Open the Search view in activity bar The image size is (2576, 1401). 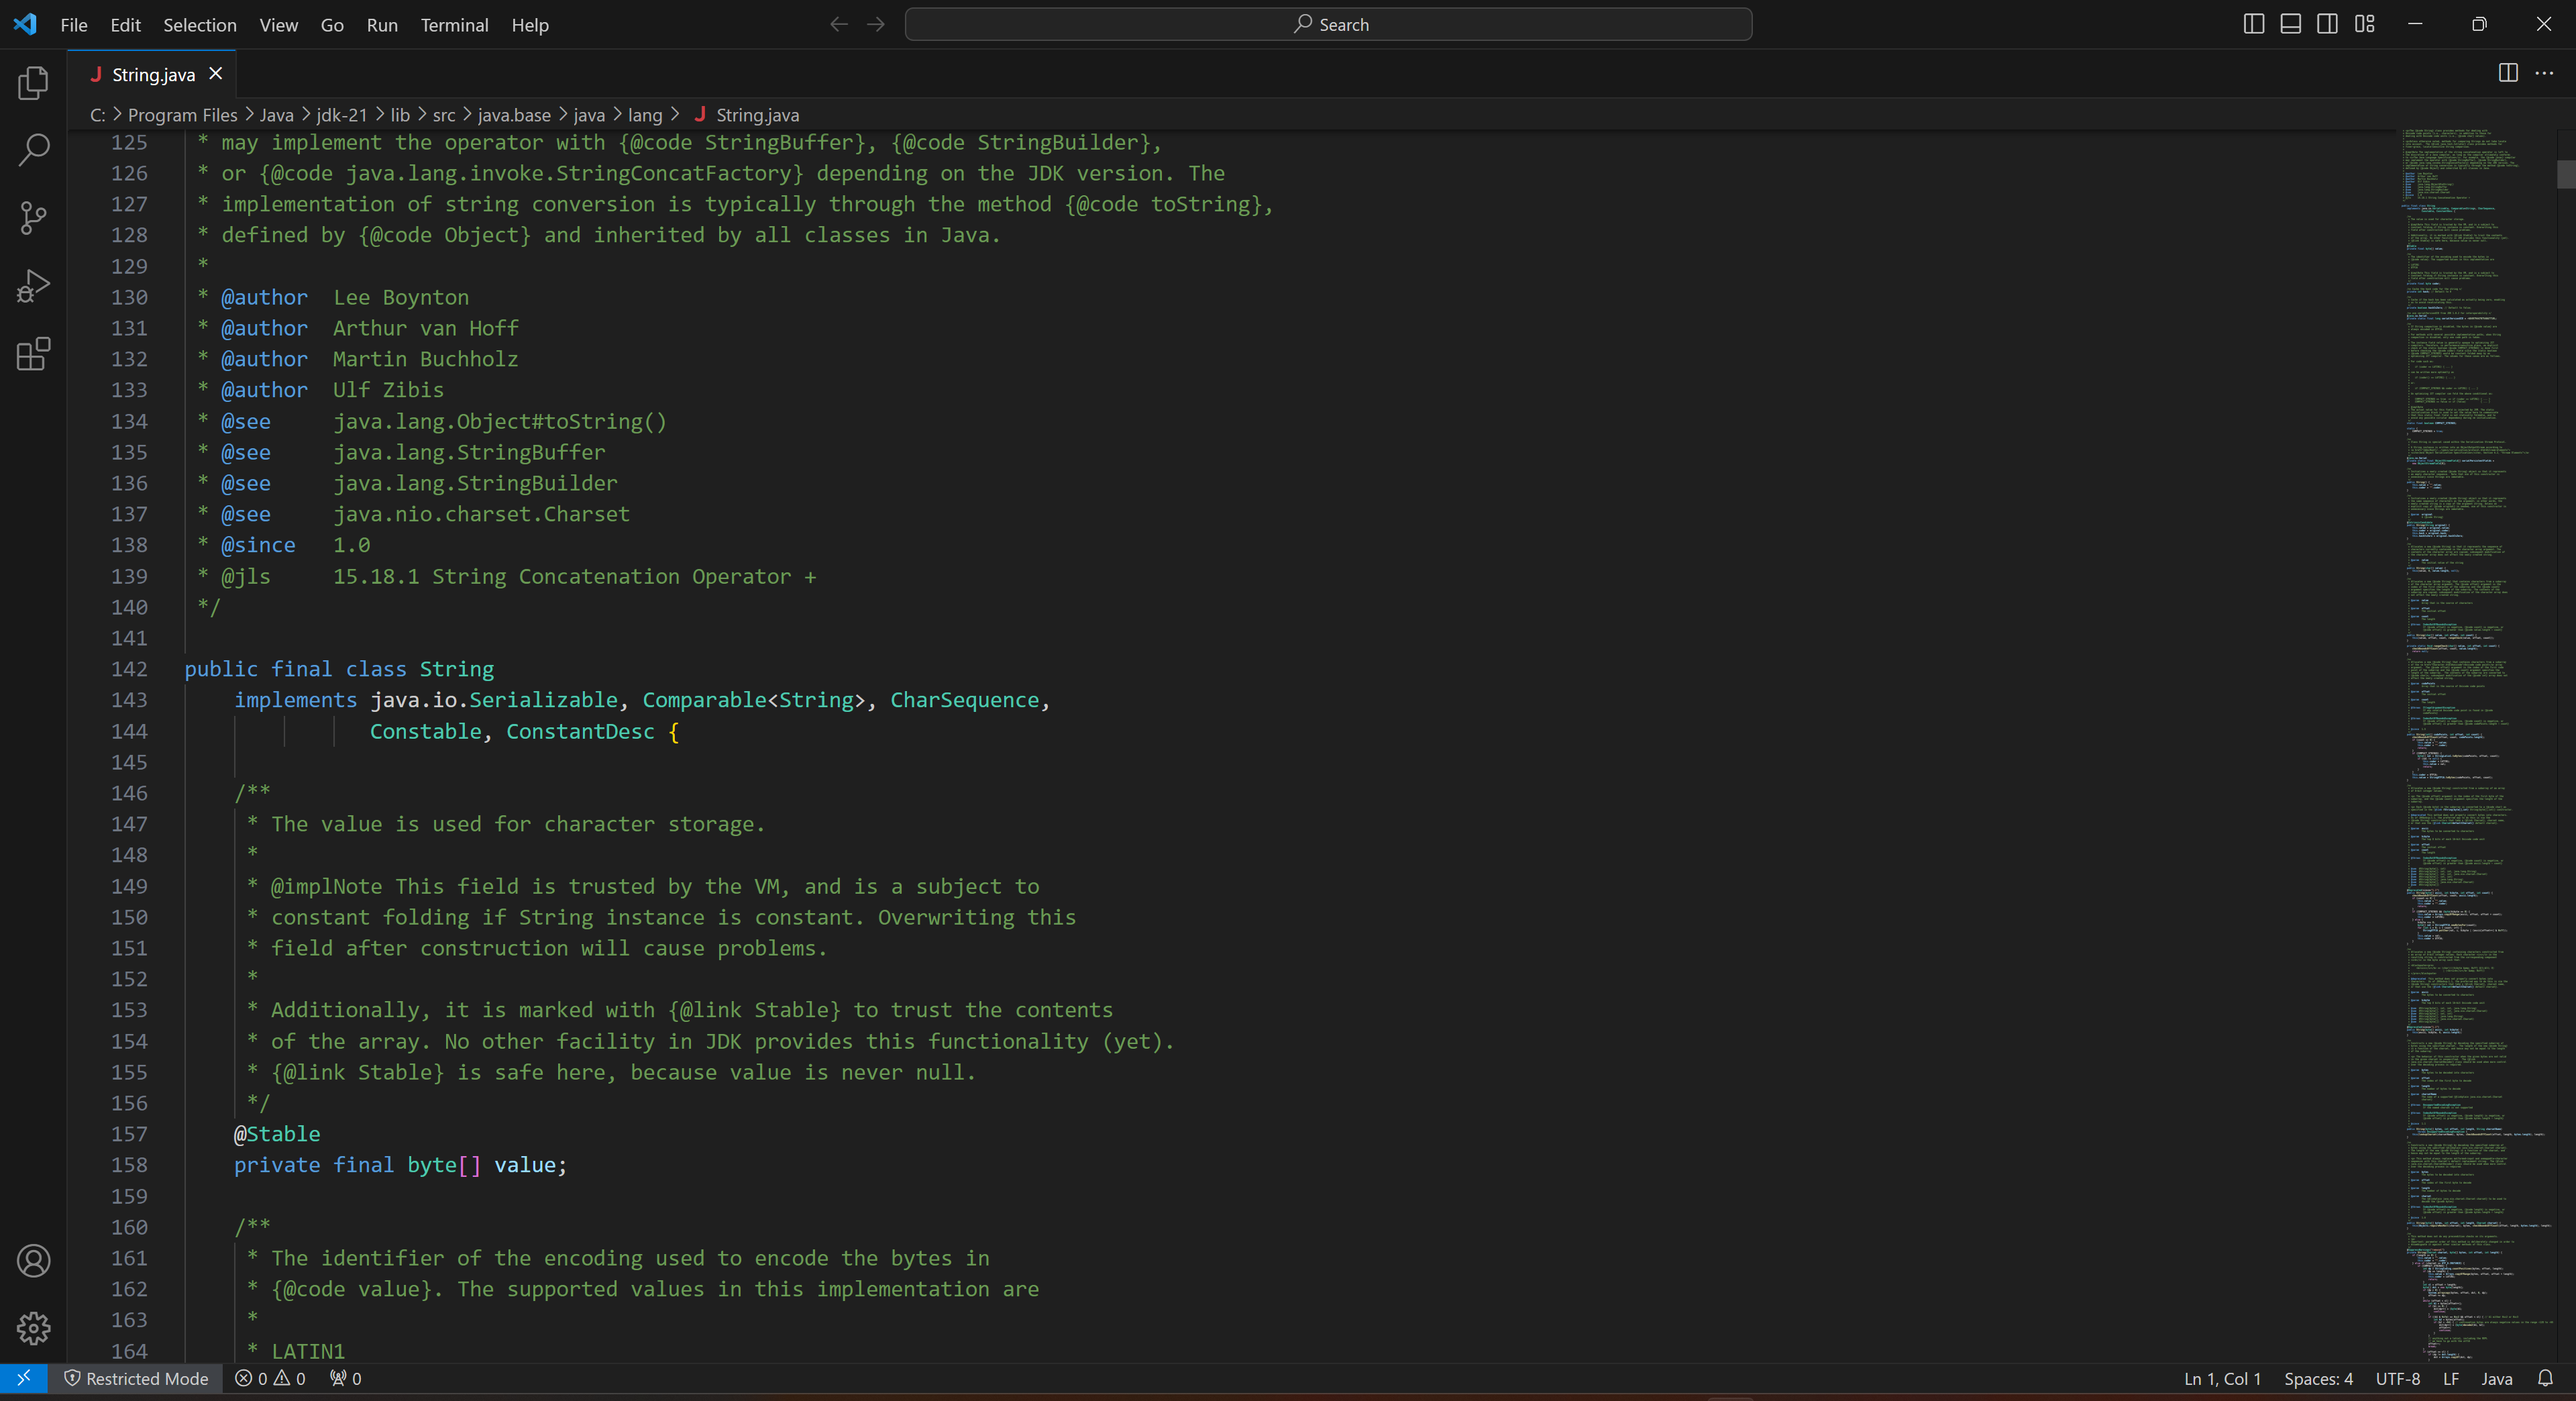pos(33,151)
